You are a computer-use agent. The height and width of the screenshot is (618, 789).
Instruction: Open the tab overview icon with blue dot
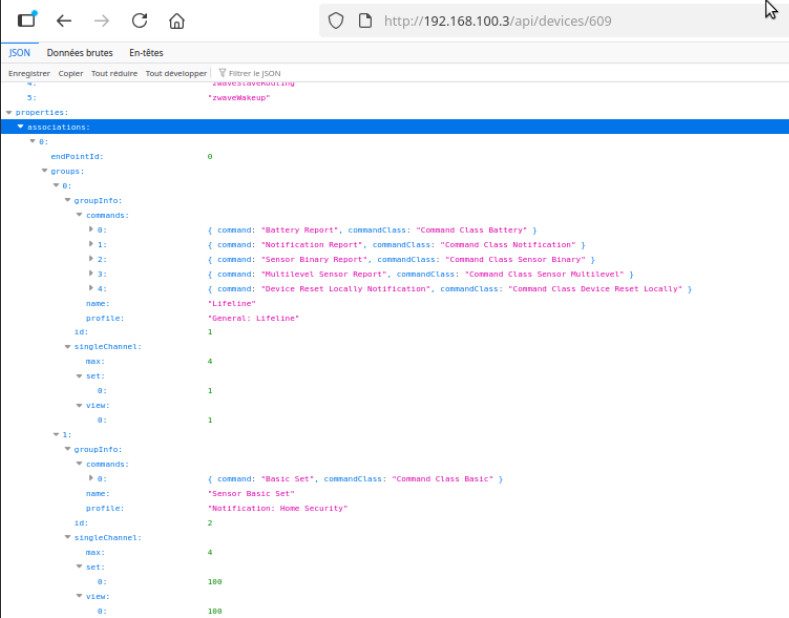tap(27, 19)
